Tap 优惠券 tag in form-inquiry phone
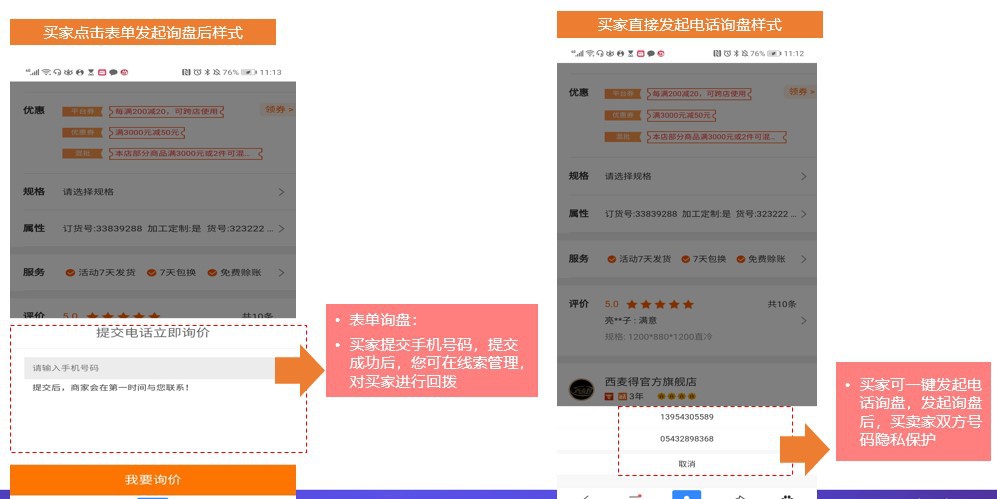The height and width of the screenshot is (499, 997). tap(83, 132)
